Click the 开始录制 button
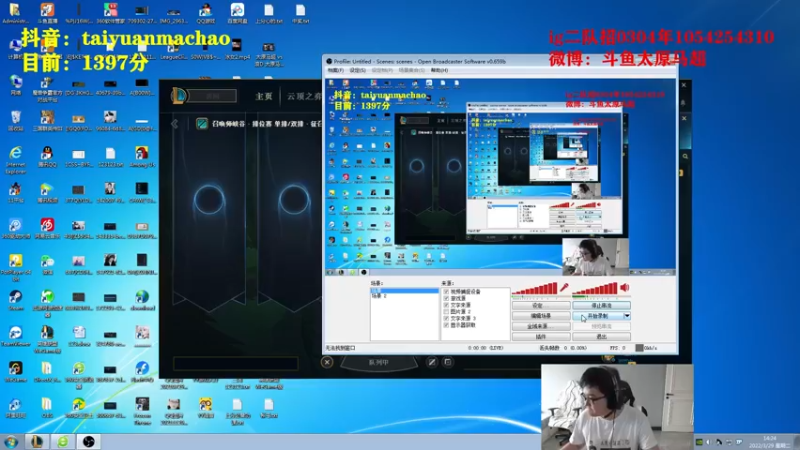Image resolution: width=800 pixels, height=450 pixels. pos(597,316)
